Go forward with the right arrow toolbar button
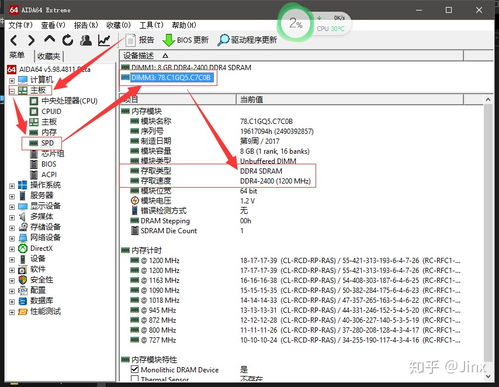Viewport: 499px width, 387px height. click(x=31, y=40)
